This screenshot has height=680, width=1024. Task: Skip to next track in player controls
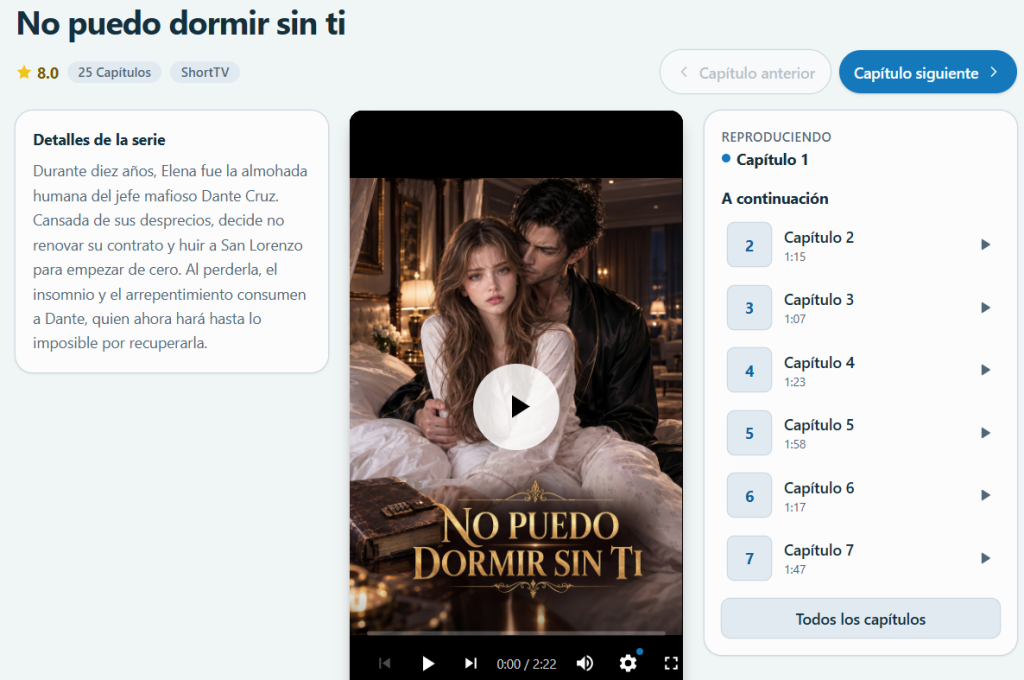pyautogui.click(x=470, y=664)
